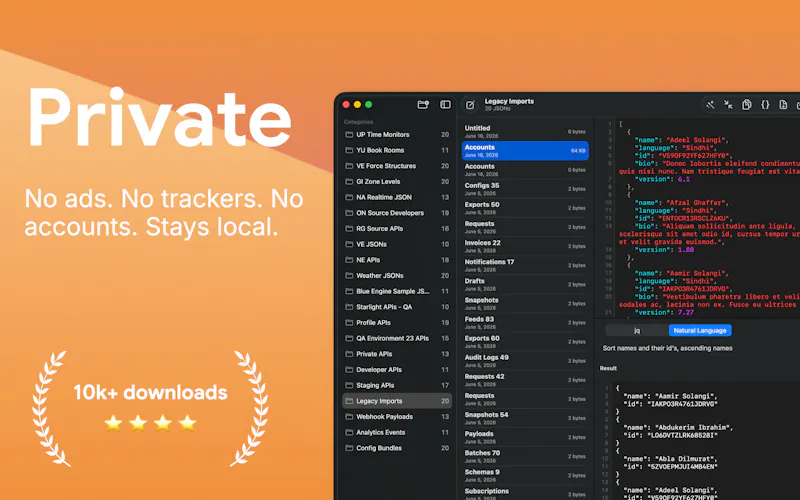
Task: Select the Configs 35 document
Action: 525,189
